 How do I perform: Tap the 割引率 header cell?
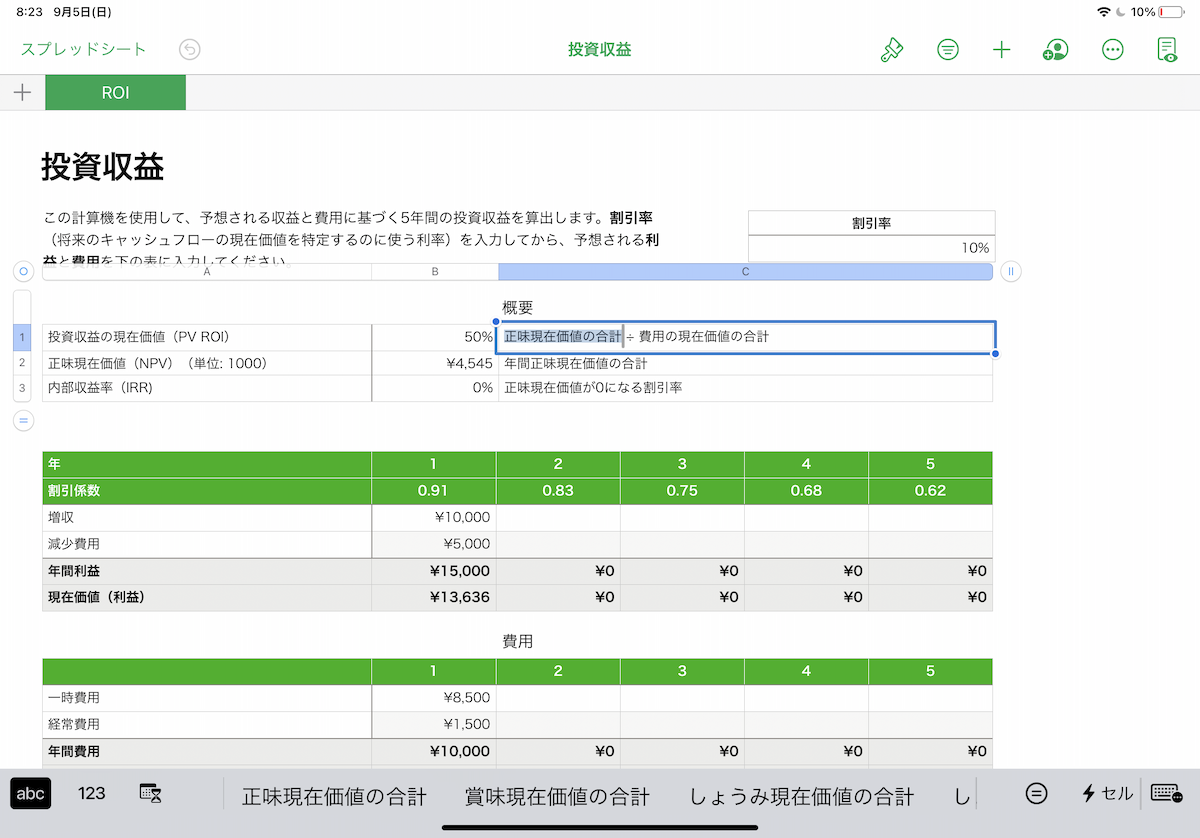point(871,223)
